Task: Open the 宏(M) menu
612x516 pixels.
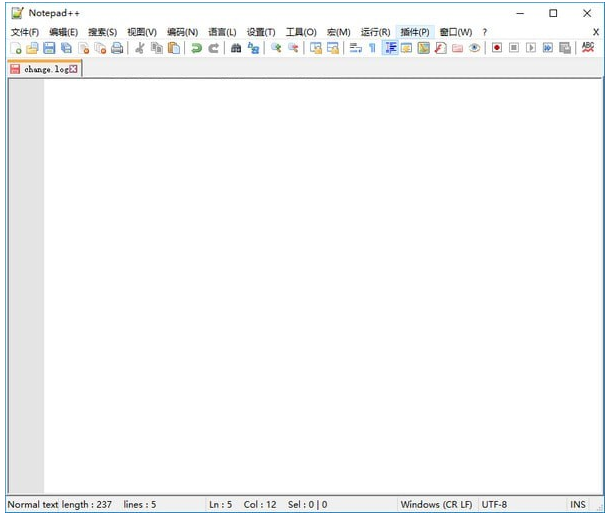Action: [x=338, y=32]
